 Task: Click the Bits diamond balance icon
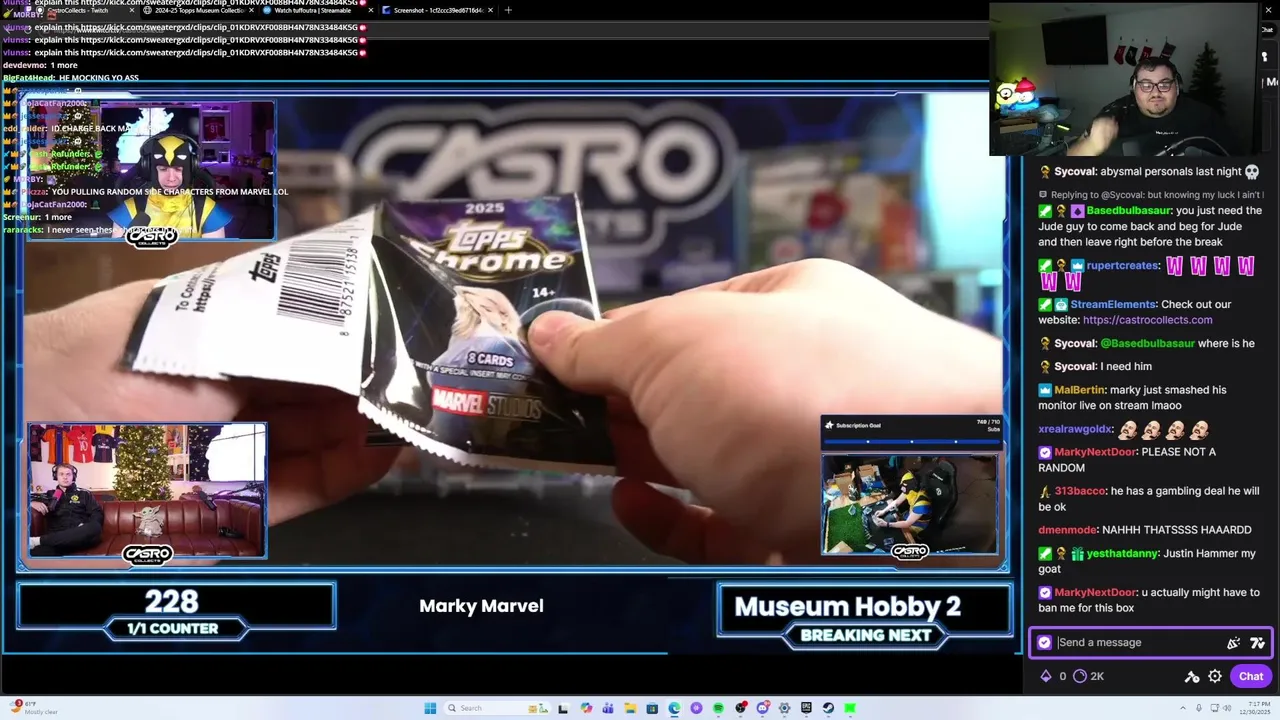click(1046, 676)
